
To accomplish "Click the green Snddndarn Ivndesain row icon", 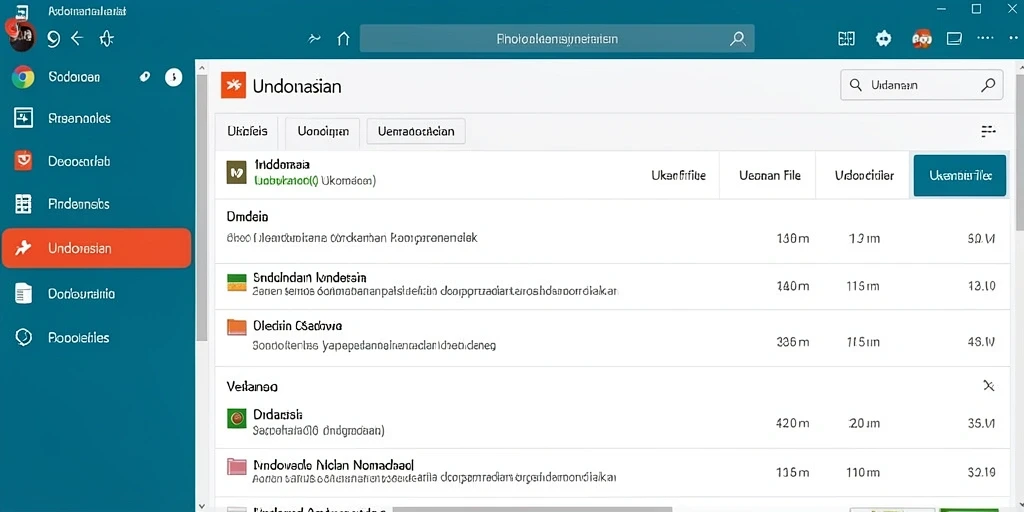I will click(236, 283).
